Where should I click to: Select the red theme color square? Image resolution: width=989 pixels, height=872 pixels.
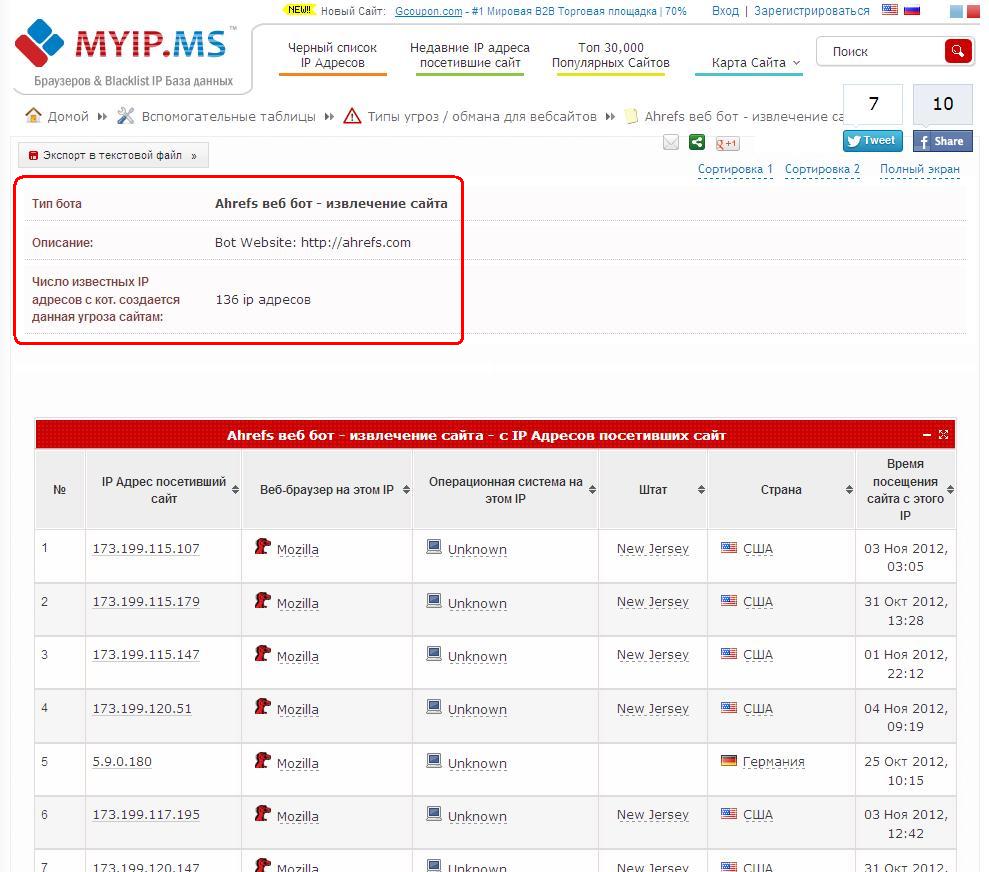pyautogui.click(x=975, y=11)
